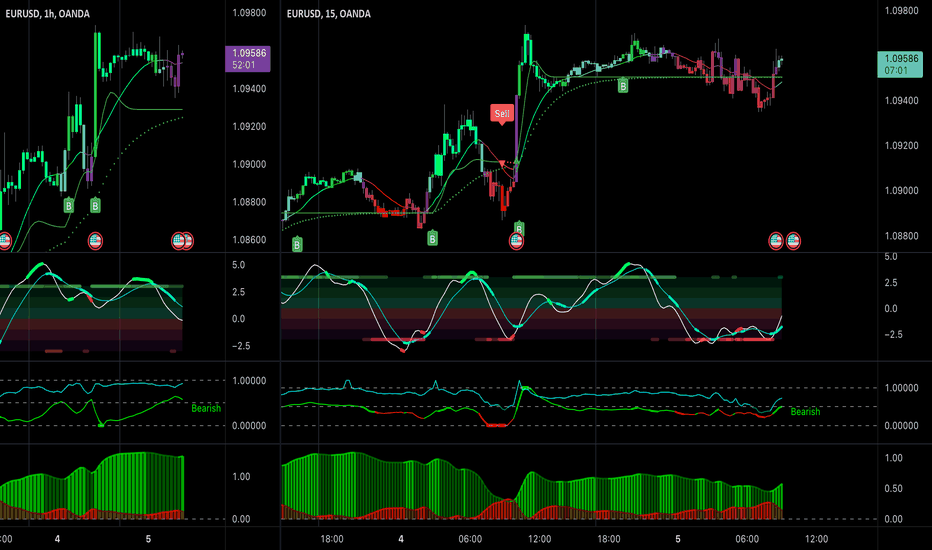
Task: Click the B marker below the dip after date 4
Action: coord(432,238)
